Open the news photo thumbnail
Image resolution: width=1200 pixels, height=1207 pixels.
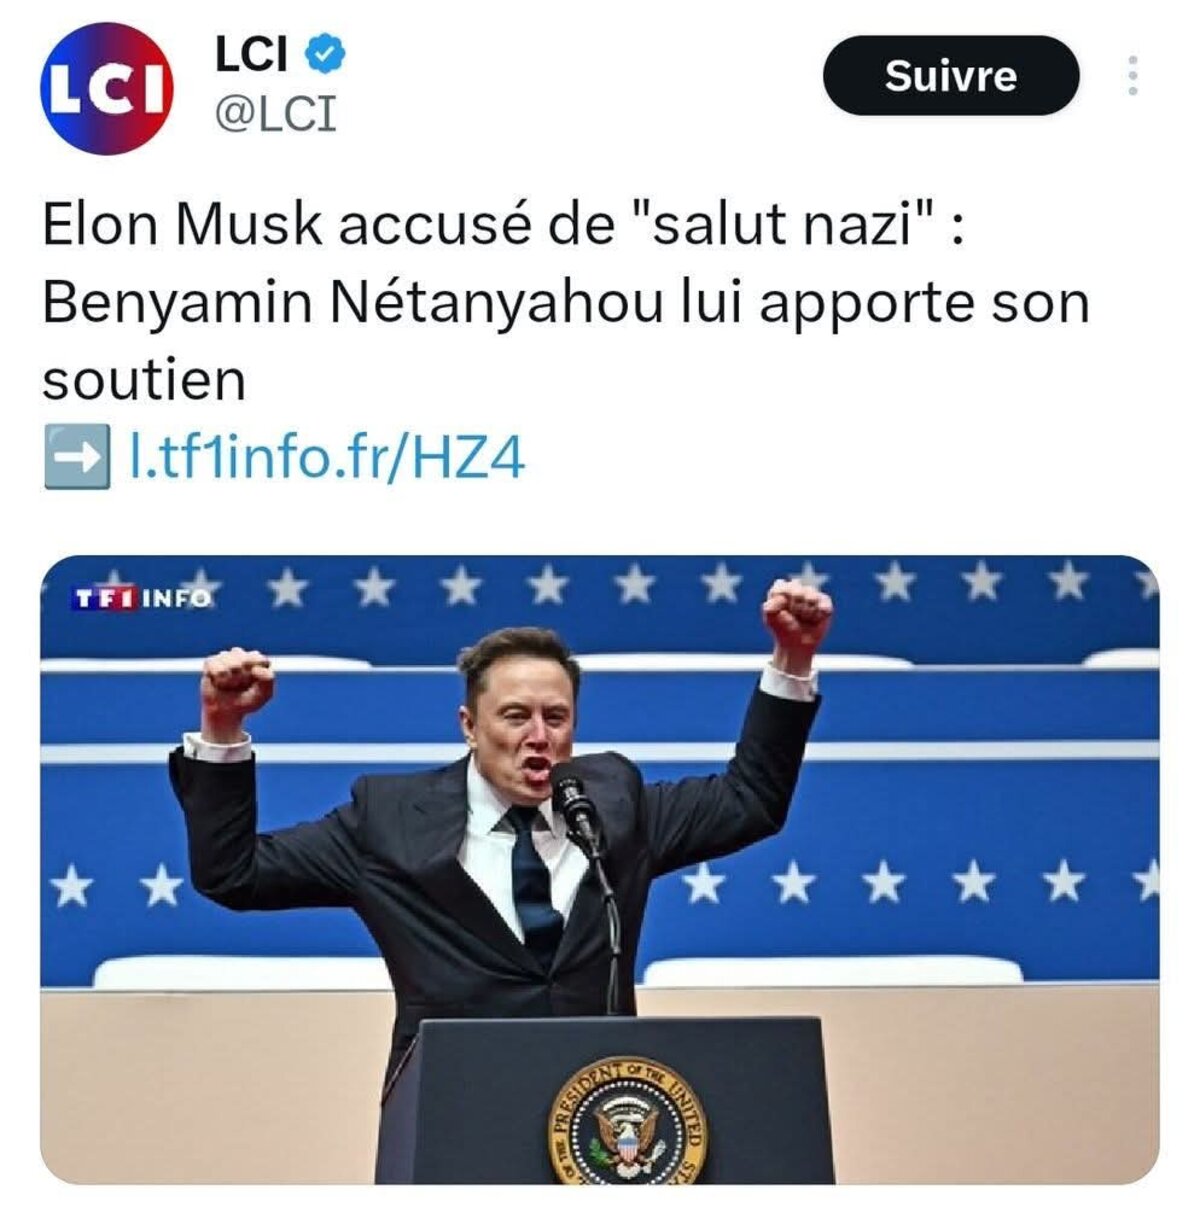tap(600, 869)
